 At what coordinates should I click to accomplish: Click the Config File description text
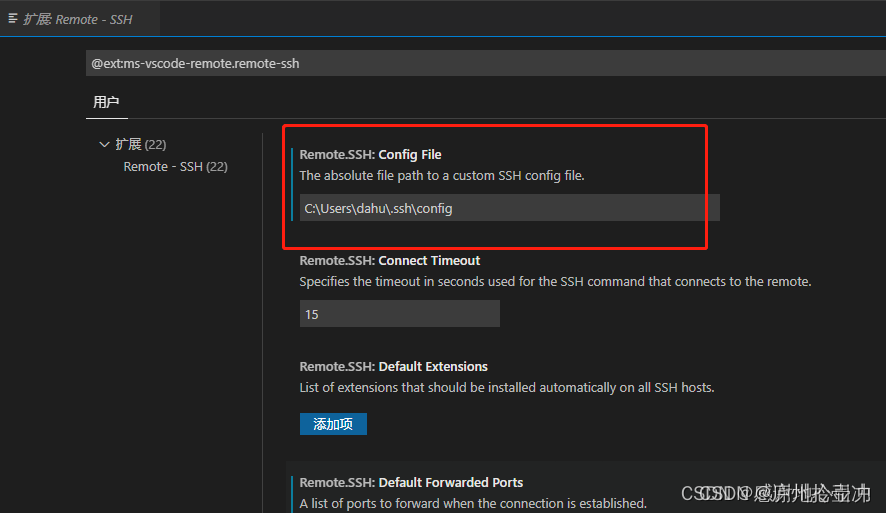441,176
